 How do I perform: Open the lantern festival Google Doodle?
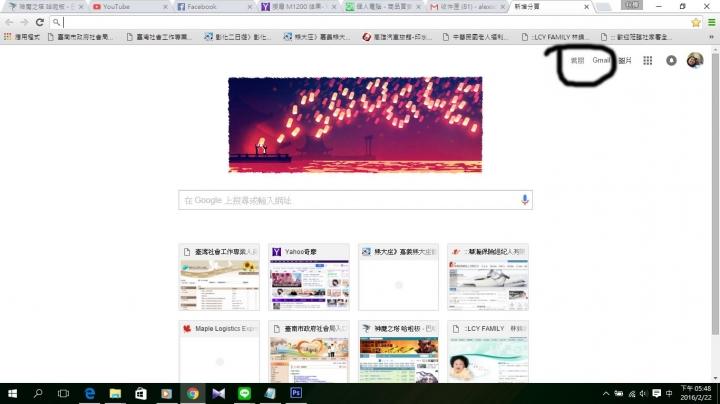355,125
